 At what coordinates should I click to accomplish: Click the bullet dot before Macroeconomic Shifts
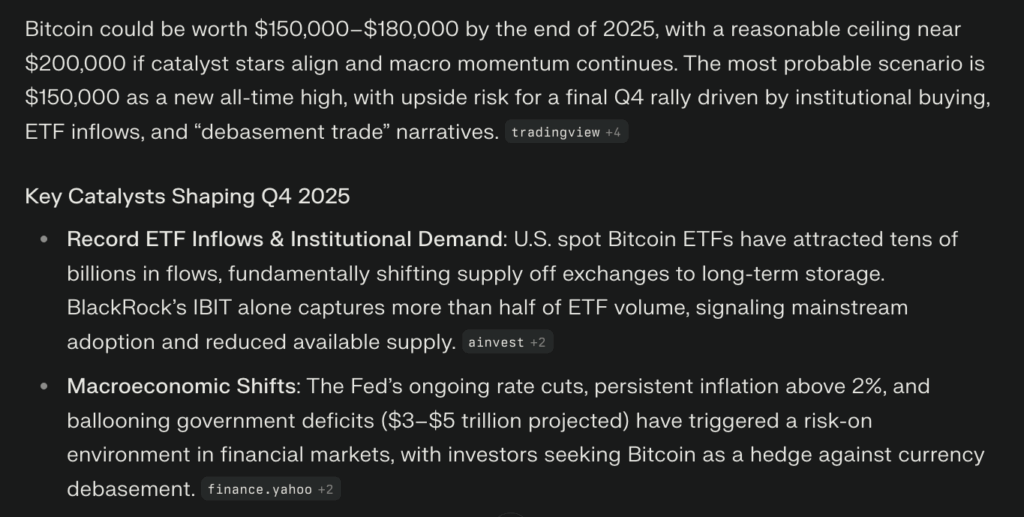[44, 386]
